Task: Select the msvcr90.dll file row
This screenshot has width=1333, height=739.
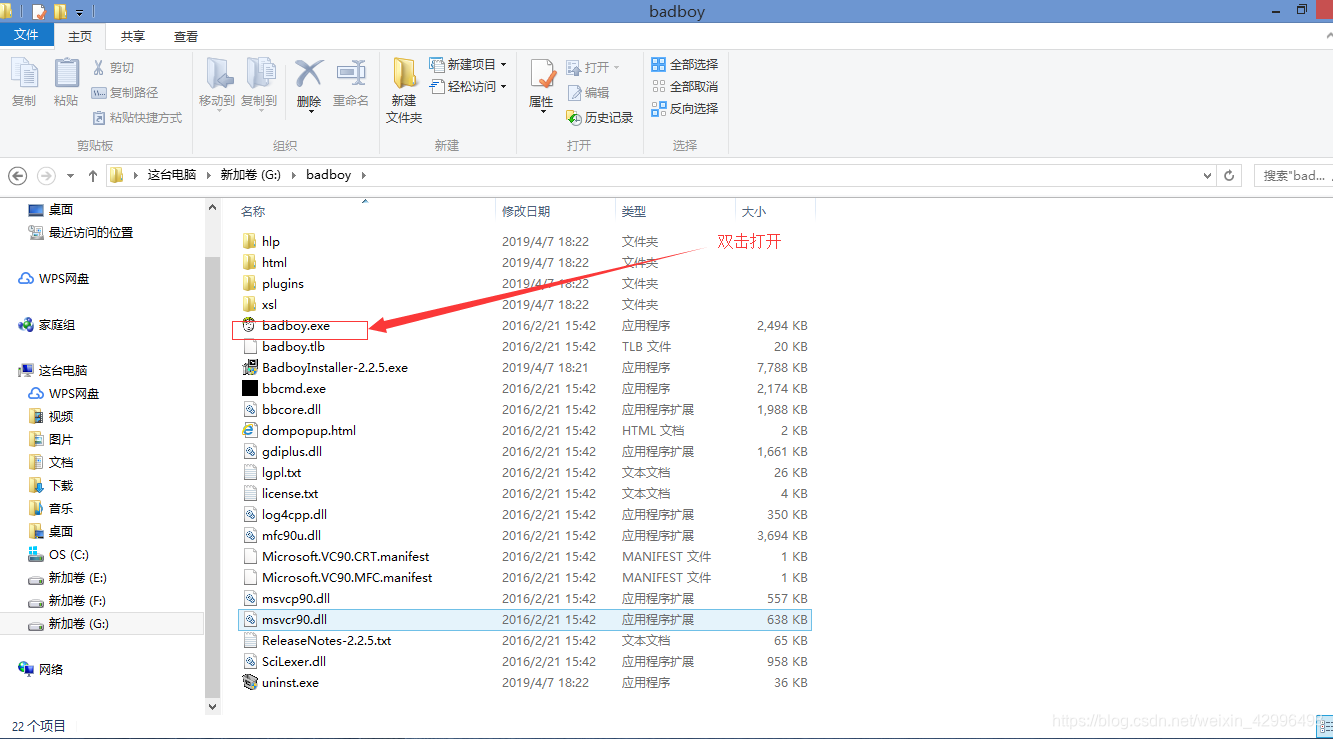Action: pyautogui.click(x=525, y=619)
